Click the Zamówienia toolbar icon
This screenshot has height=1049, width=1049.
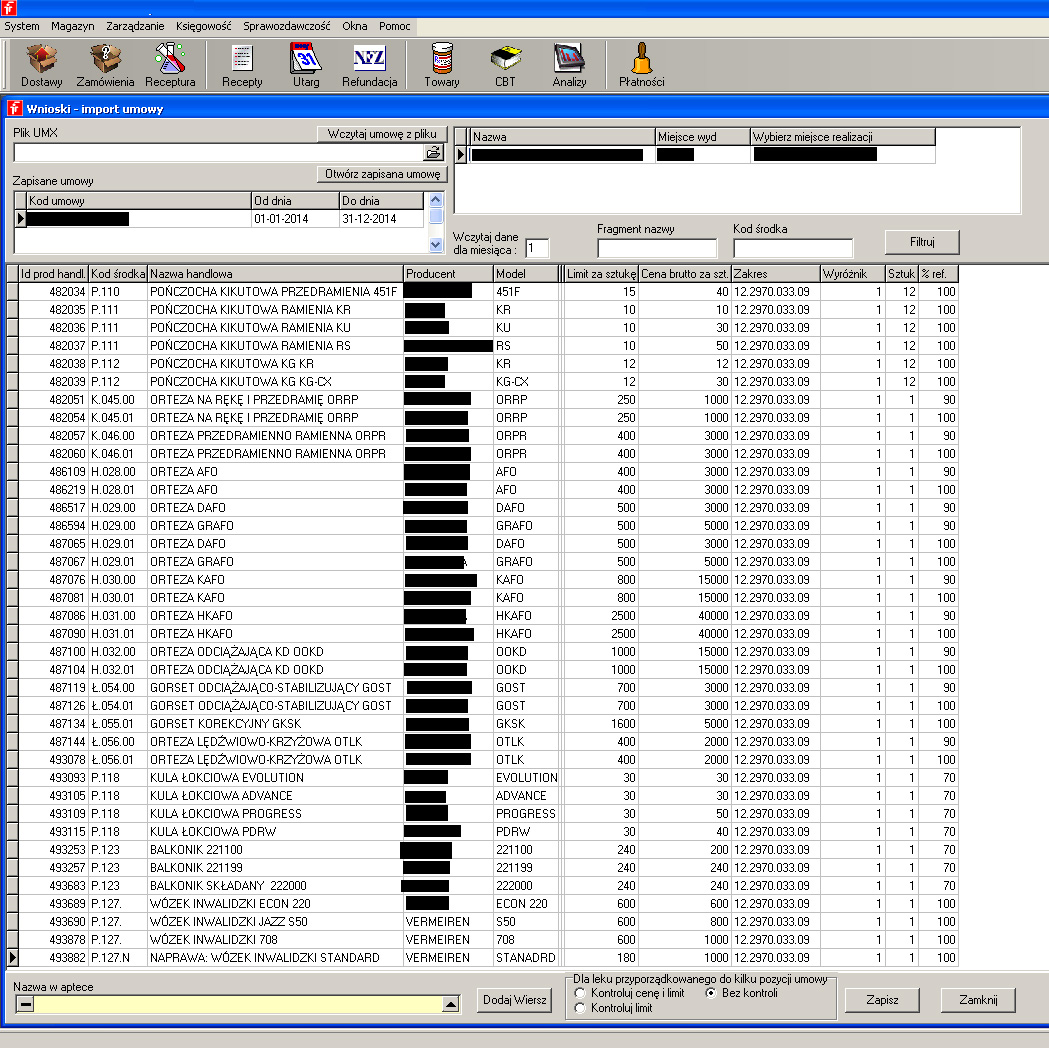(106, 65)
